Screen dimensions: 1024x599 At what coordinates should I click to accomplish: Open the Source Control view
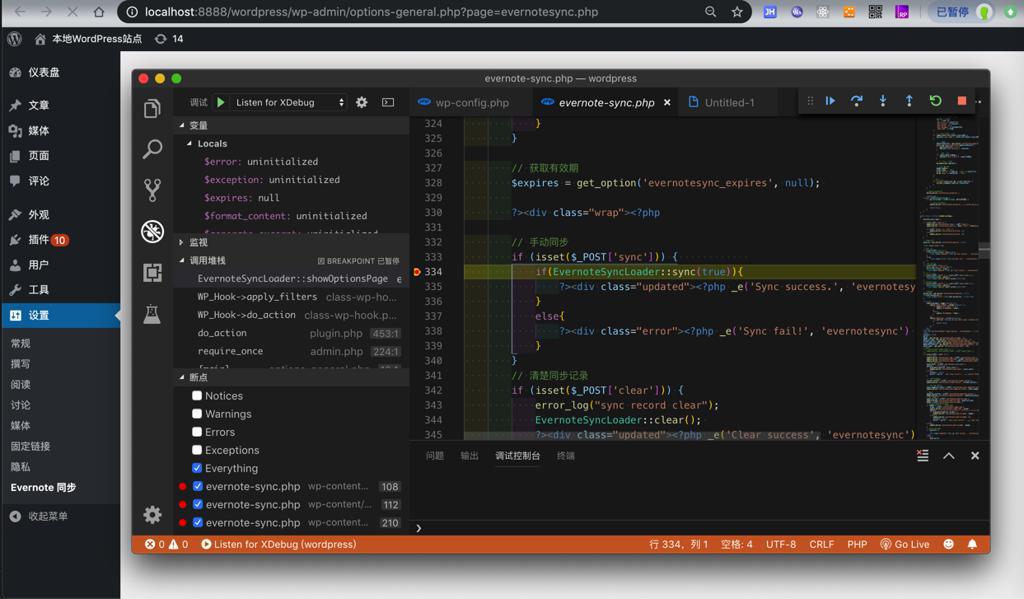click(x=152, y=190)
